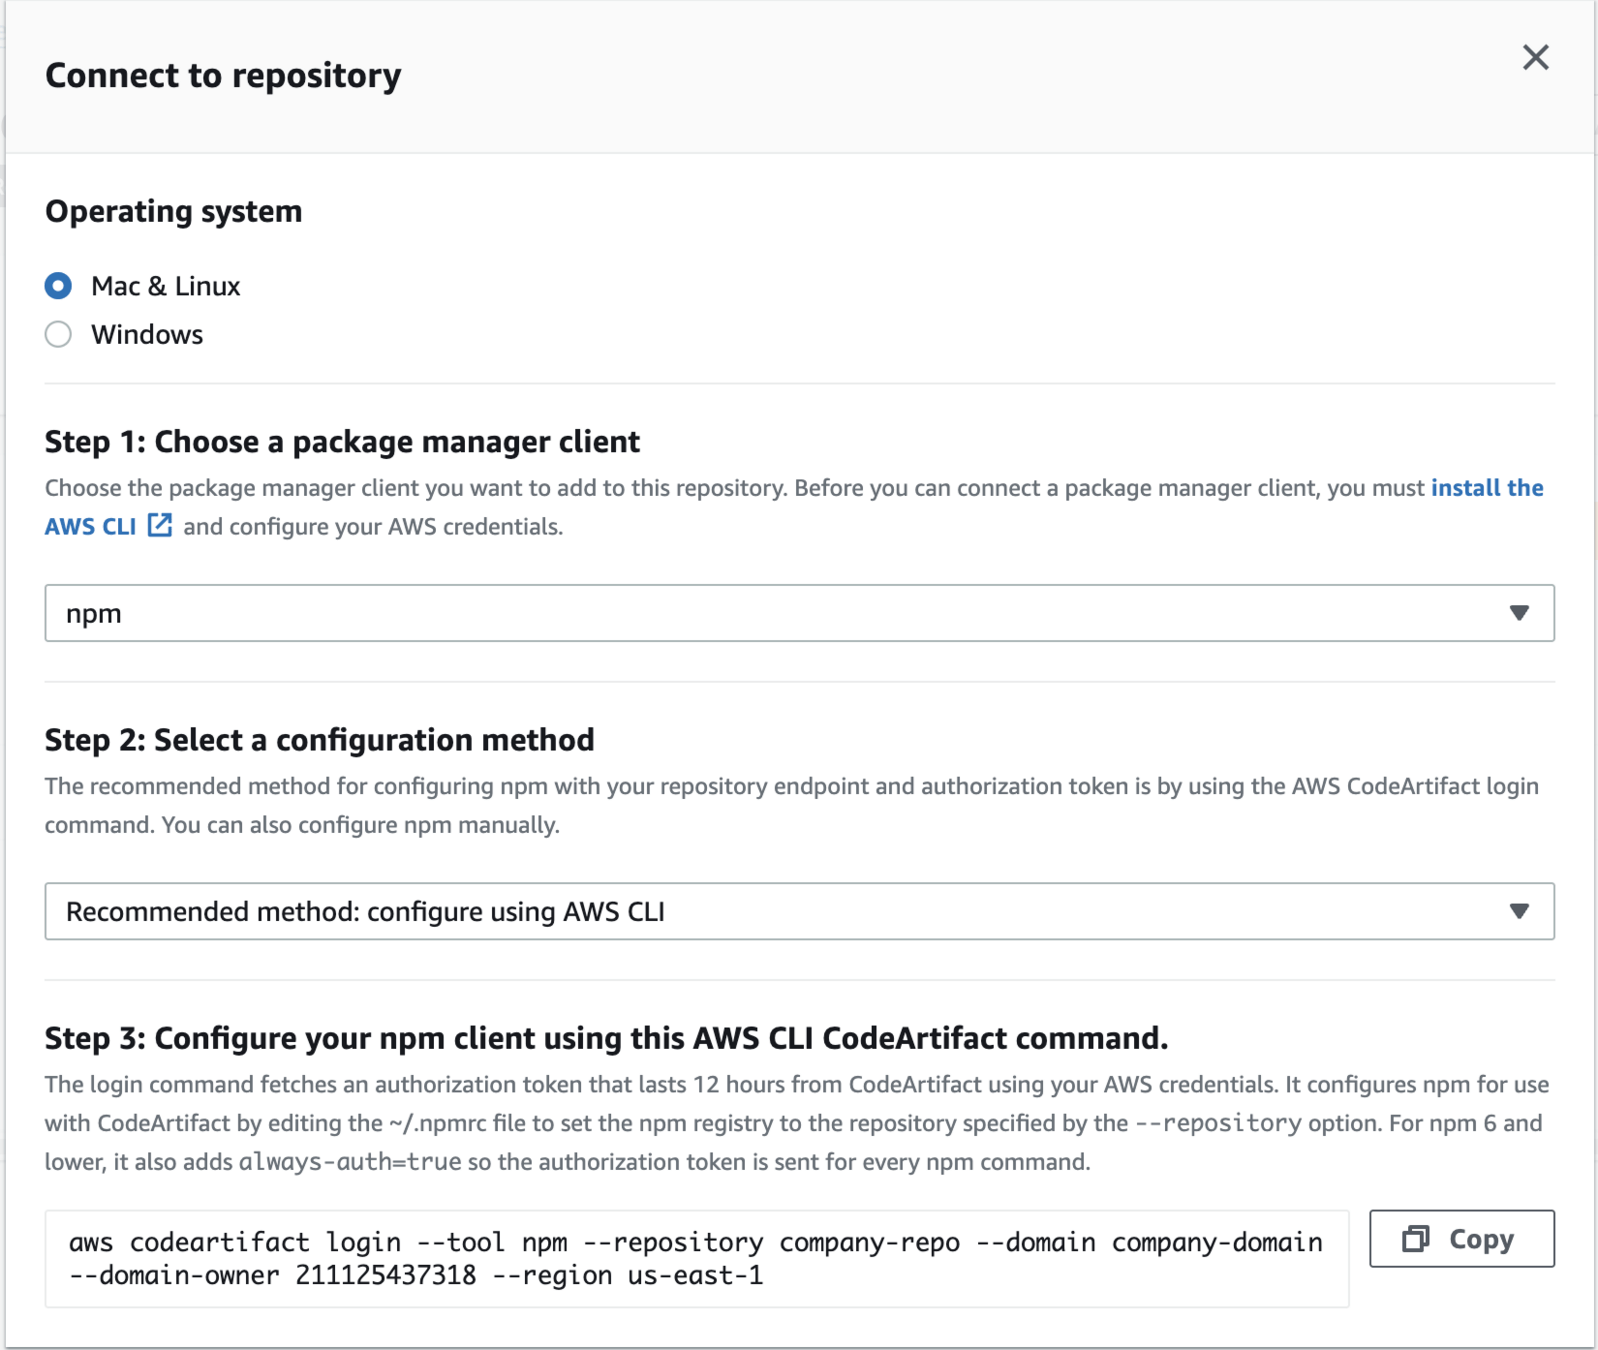The height and width of the screenshot is (1350, 1598).
Task: Open the npm package manager dropdown
Action: coord(780,613)
